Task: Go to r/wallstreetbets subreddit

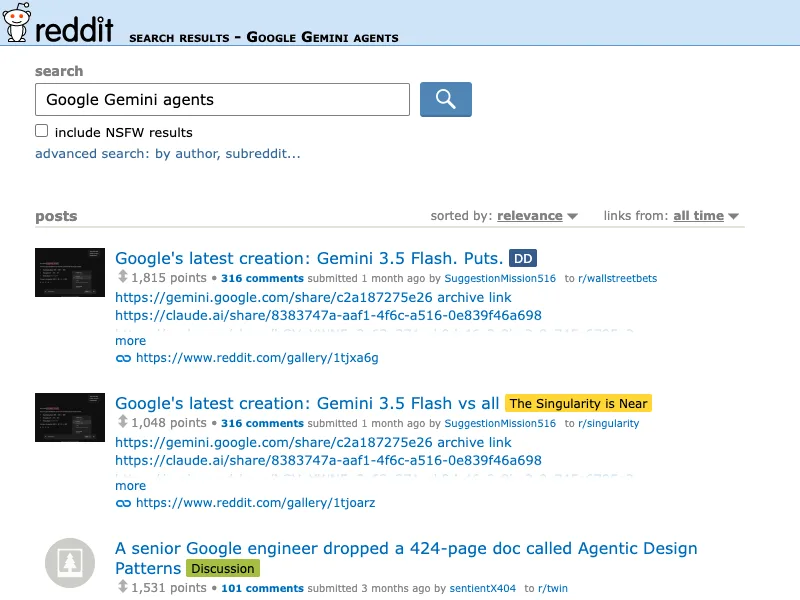Action: tap(617, 279)
